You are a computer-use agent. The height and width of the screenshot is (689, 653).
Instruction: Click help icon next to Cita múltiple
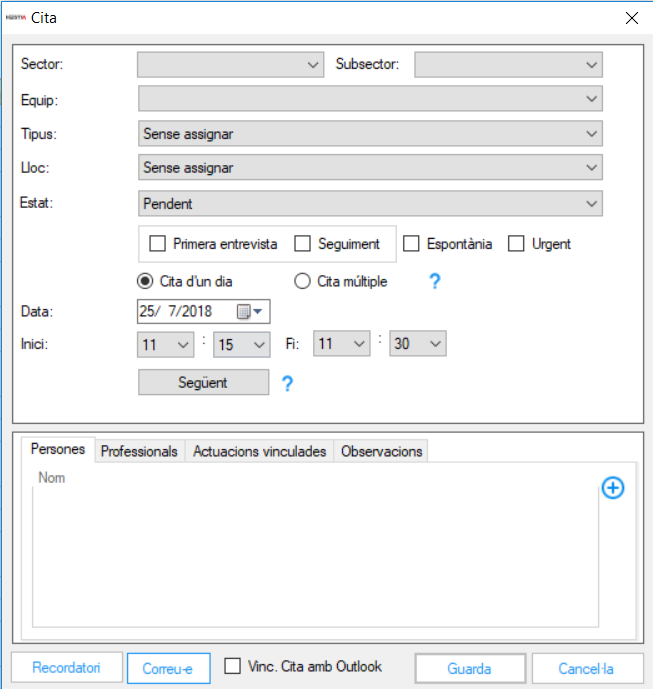click(x=434, y=282)
